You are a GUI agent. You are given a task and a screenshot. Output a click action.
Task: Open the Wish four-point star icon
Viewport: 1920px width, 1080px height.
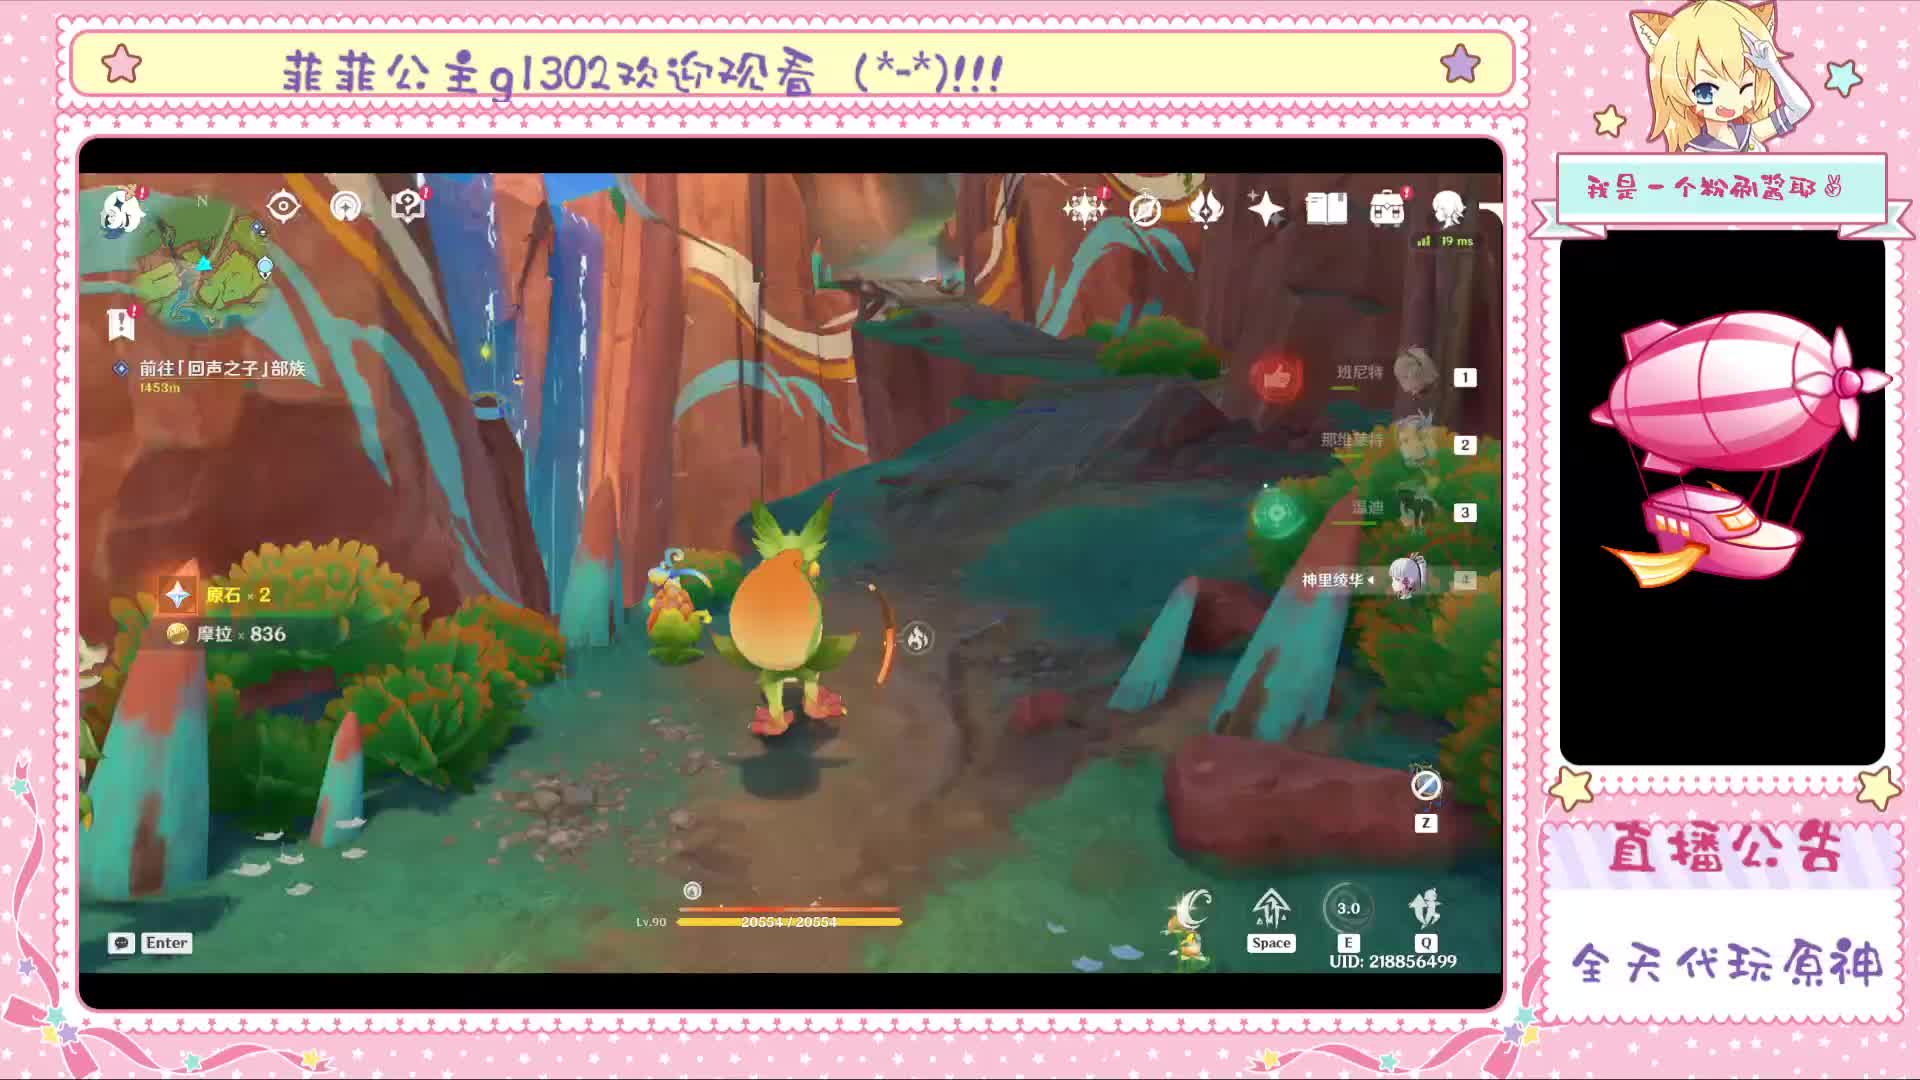click(x=1265, y=209)
